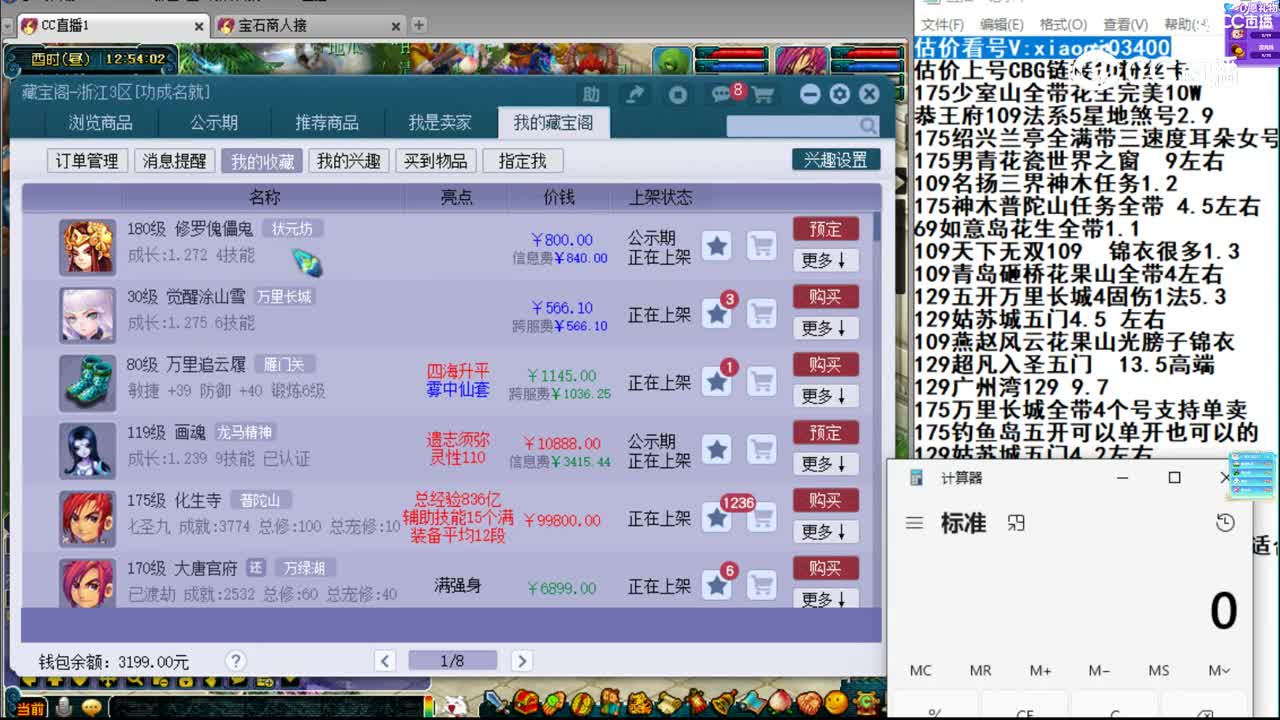Add 觉醒涂山雪 to cart
This screenshot has height=720, width=1280.
coord(762,313)
